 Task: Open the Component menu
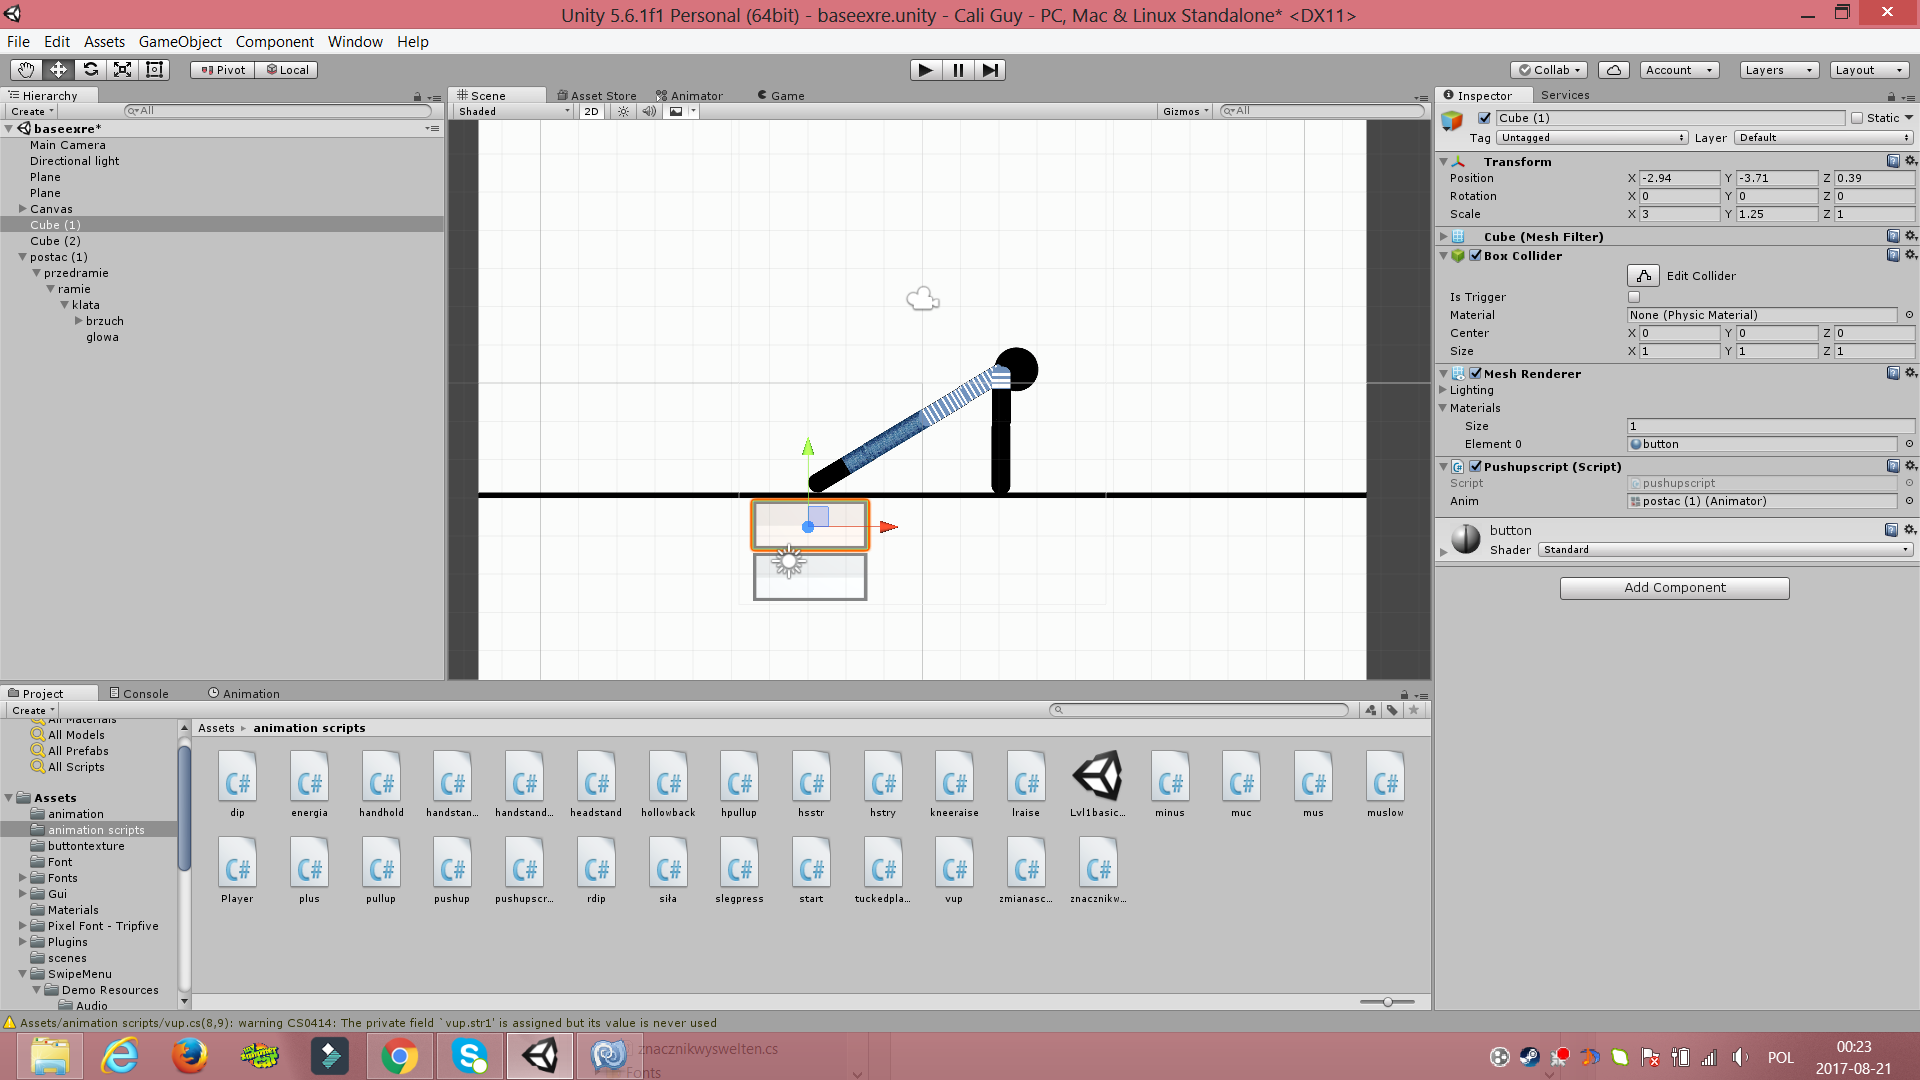[275, 42]
